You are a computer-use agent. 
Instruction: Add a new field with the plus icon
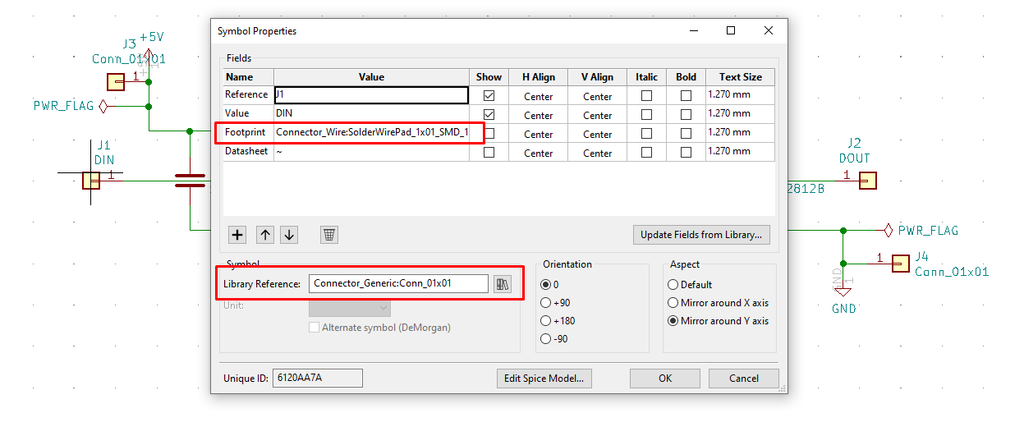point(238,235)
